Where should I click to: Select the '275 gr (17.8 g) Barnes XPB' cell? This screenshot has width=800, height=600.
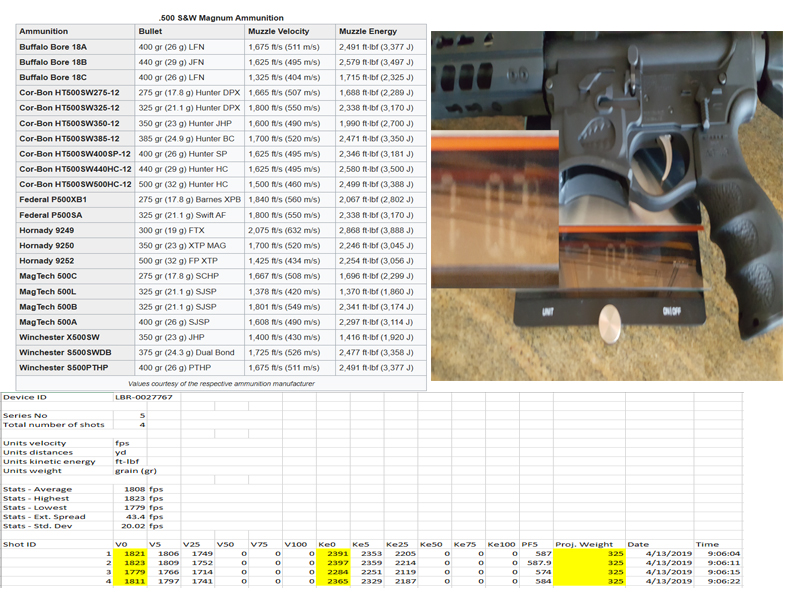[x=190, y=199]
